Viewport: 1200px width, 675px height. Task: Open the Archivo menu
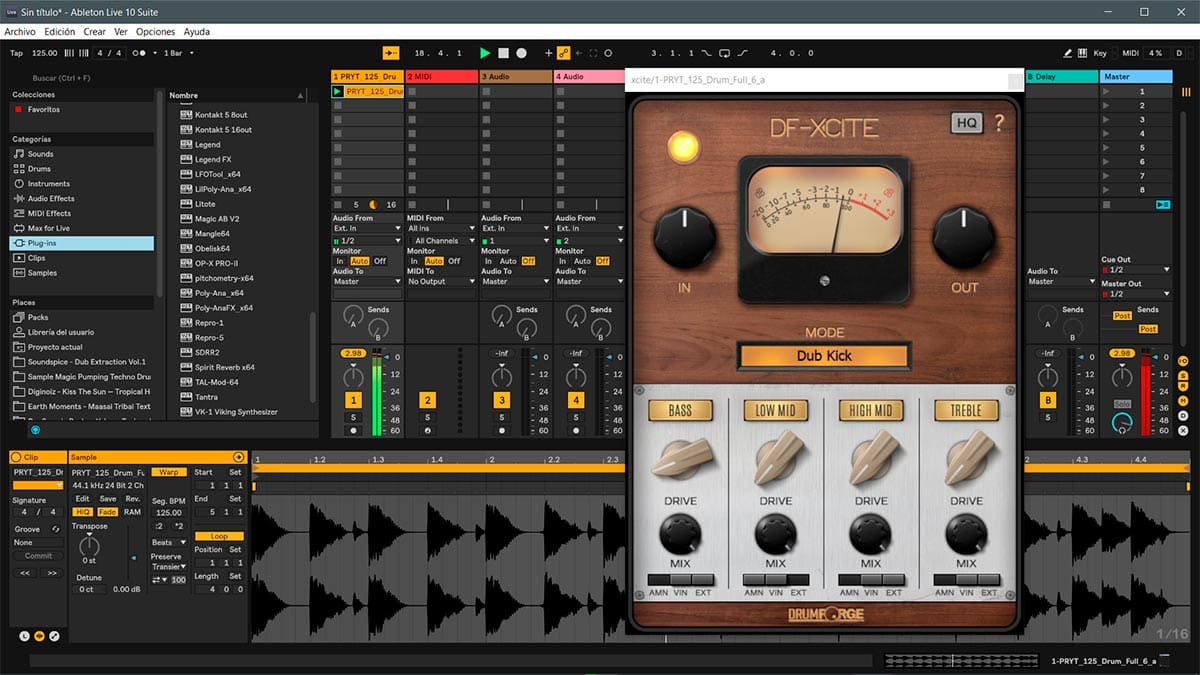pyautogui.click(x=19, y=32)
